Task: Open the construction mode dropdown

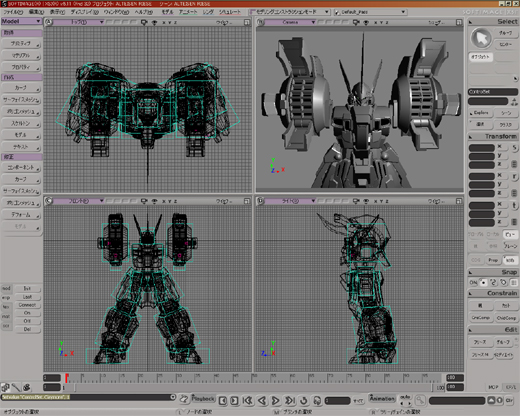Action: coord(290,12)
